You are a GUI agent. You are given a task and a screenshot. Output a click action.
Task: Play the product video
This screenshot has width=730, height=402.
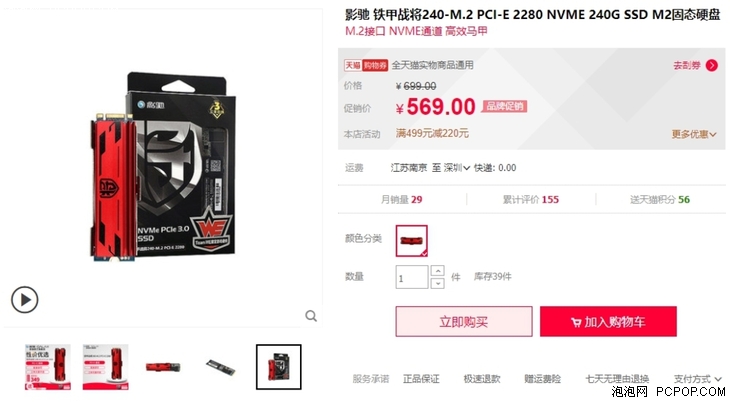tap(24, 300)
